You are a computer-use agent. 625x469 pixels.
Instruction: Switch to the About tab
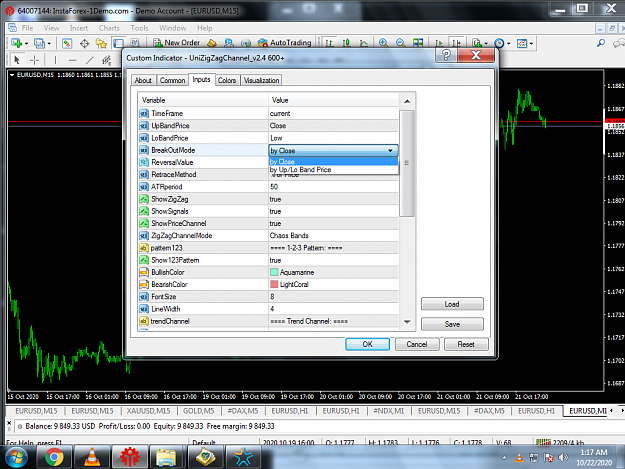point(143,80)
